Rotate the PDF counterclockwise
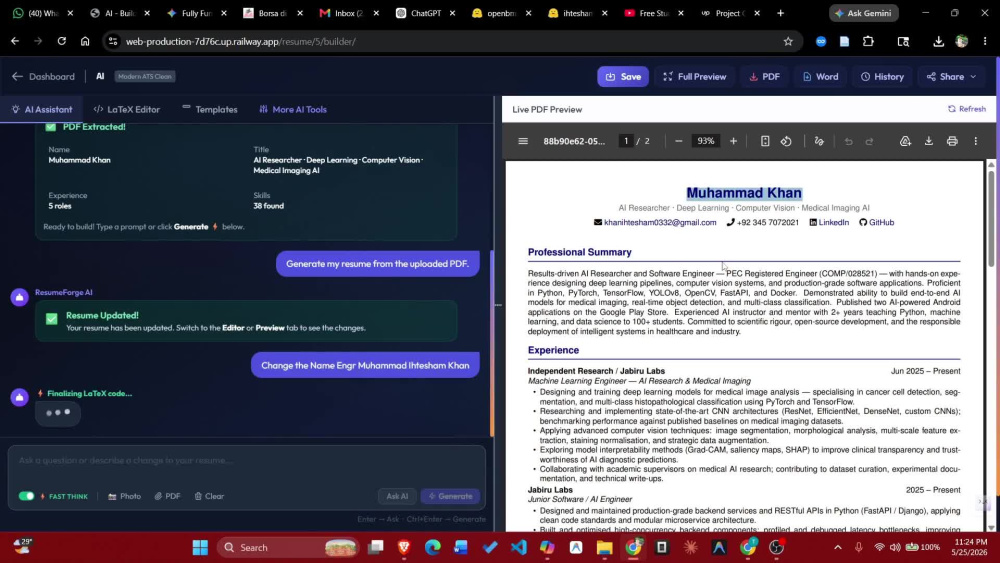1000x563 pixels. click(786, 141)
